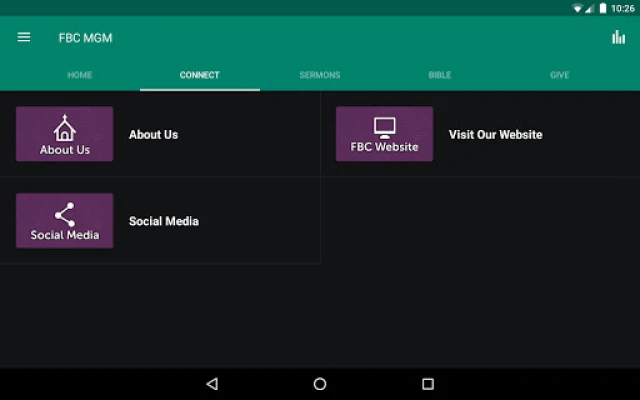Tap the FBC MGM app title
640x400 pixels.
86,38
